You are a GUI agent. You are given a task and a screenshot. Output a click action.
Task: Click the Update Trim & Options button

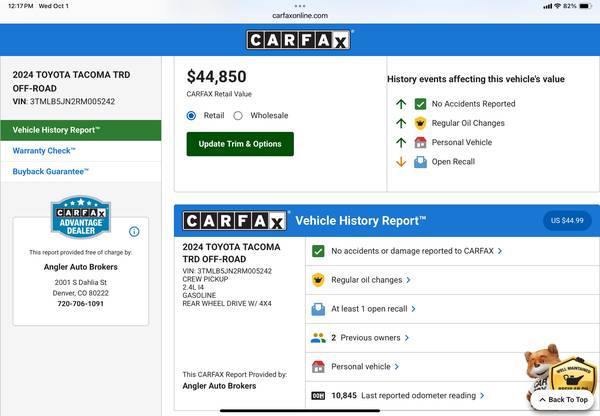[240, 144]
